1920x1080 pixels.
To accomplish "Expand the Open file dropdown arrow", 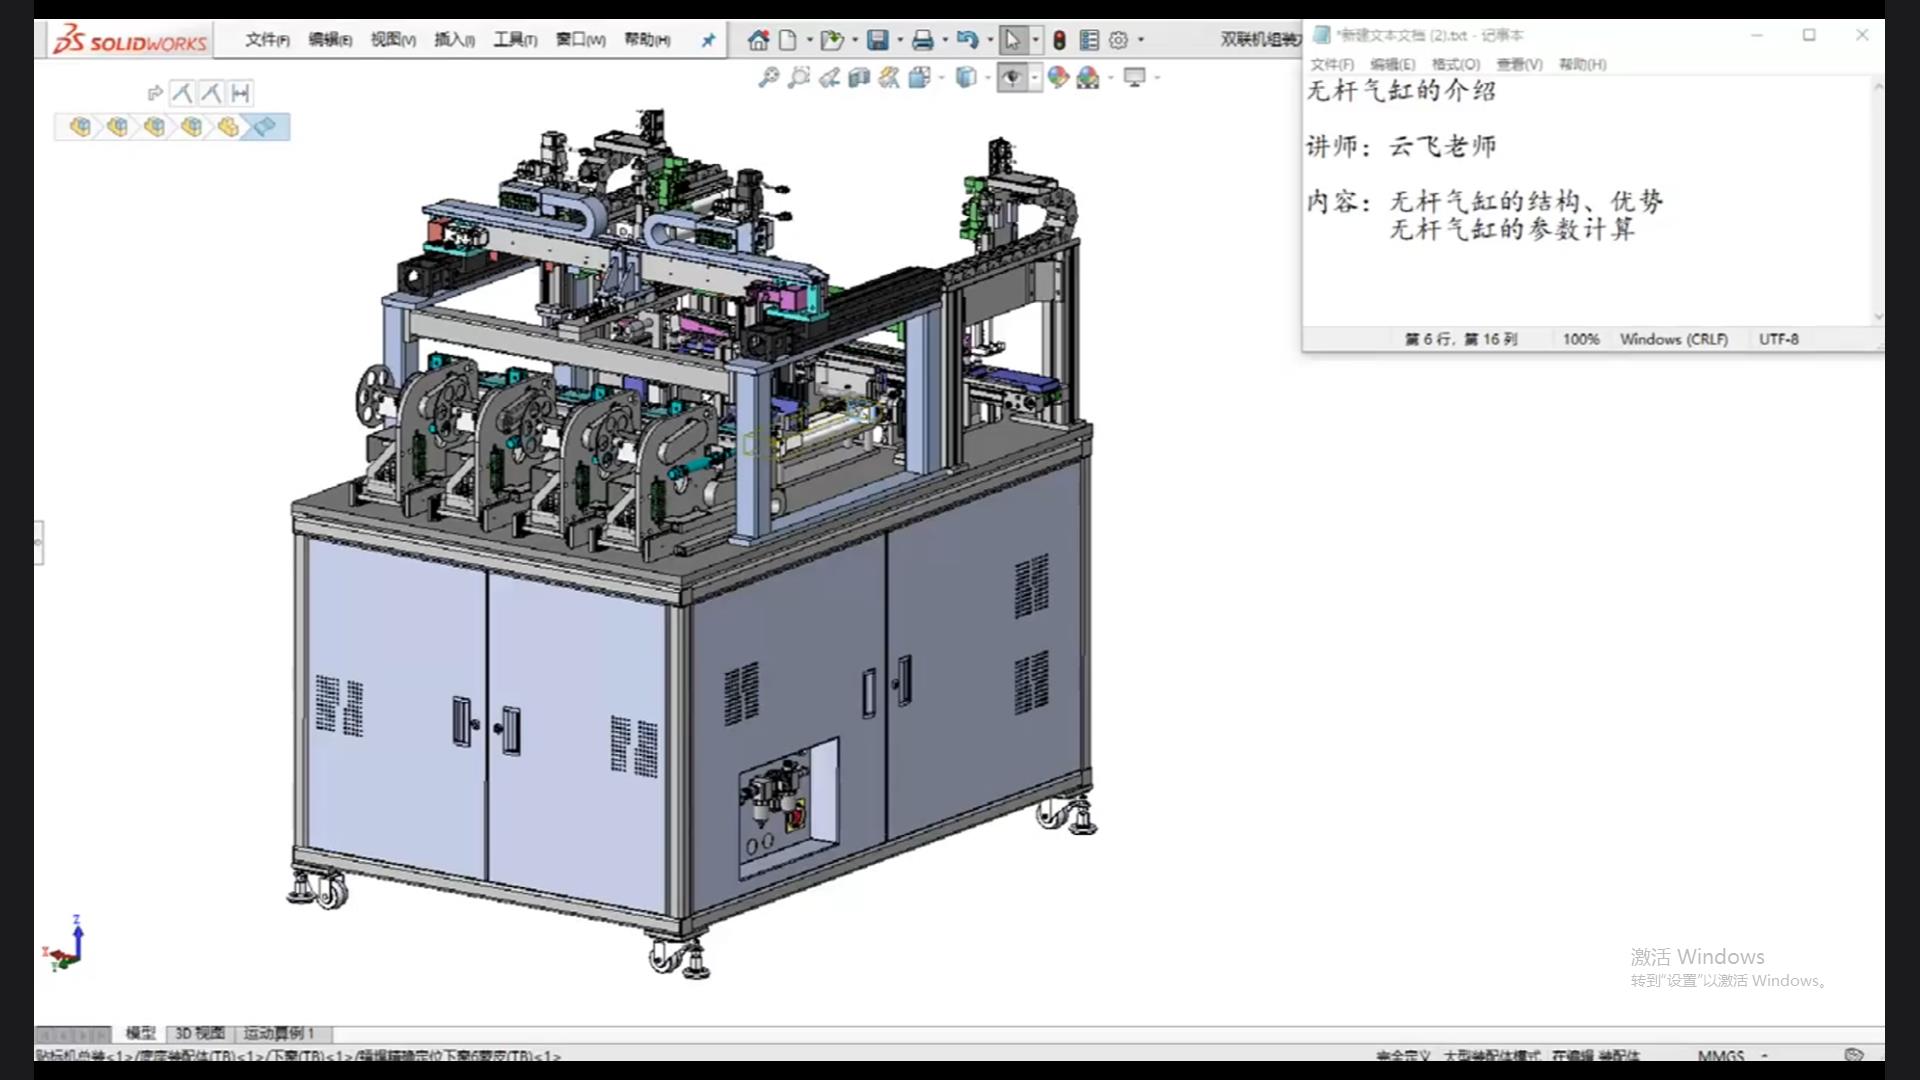I will (x=855, y=40).
